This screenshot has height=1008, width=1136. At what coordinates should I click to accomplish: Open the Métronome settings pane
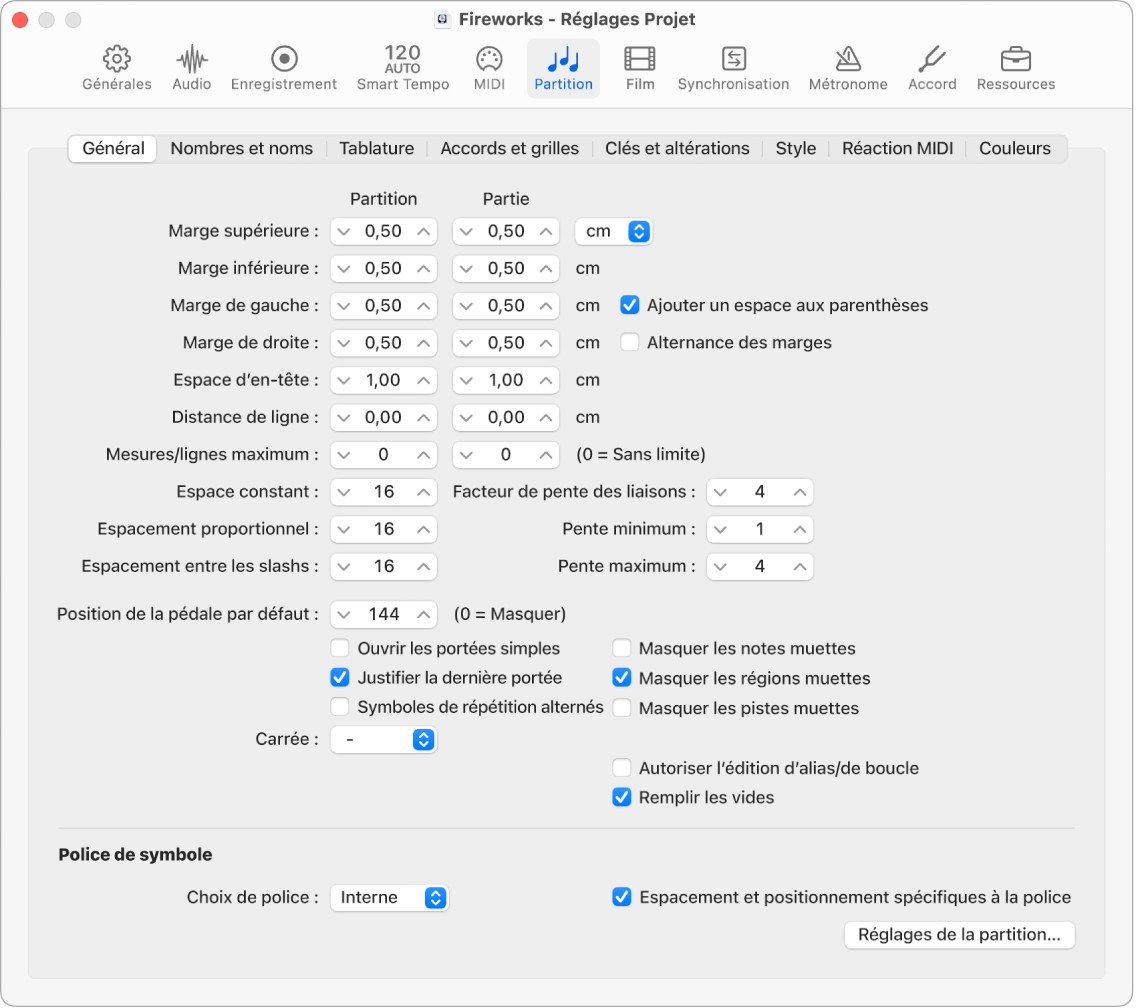[848, 68]
